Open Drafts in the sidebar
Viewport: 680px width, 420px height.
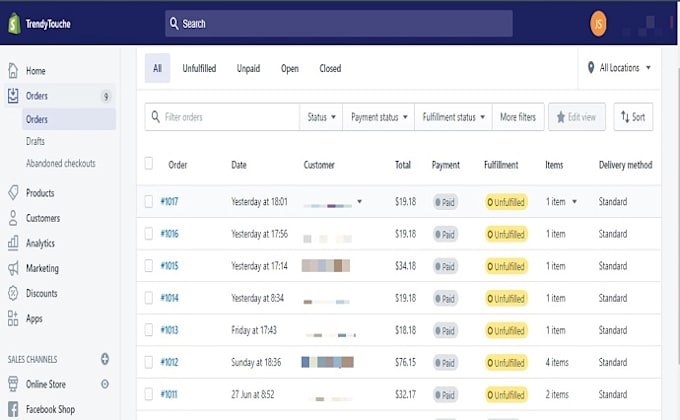tap(35, 141)
